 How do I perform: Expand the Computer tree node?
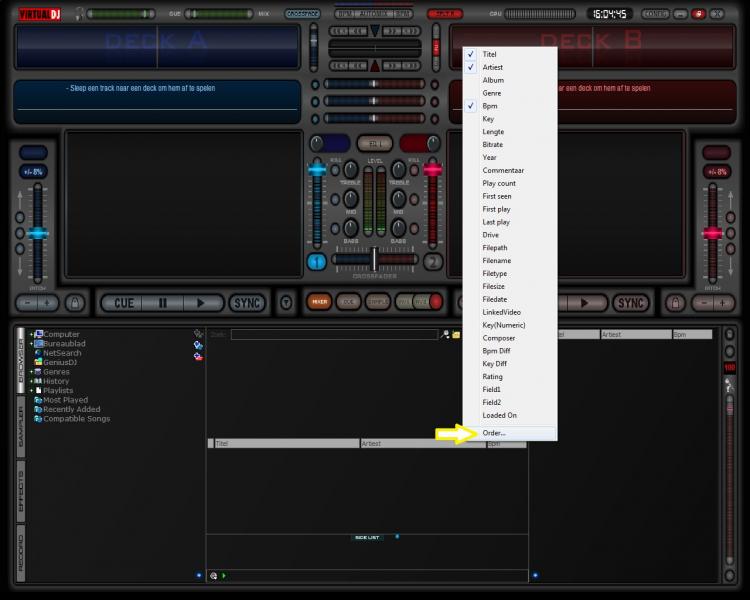pos(31,334)
